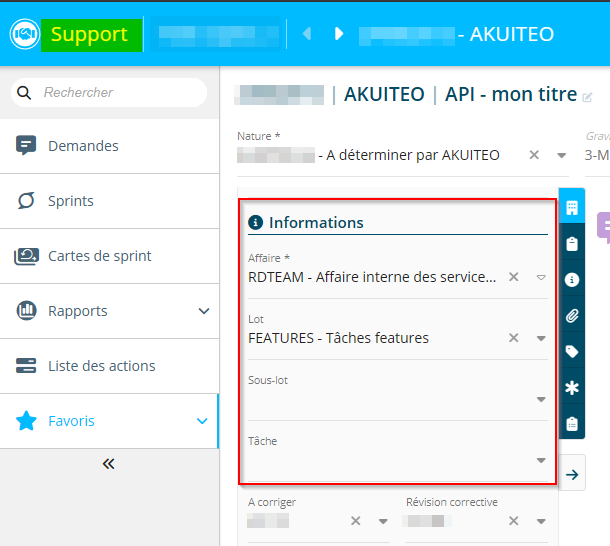Select the asterisk icon in the side strip

(572, 388)
